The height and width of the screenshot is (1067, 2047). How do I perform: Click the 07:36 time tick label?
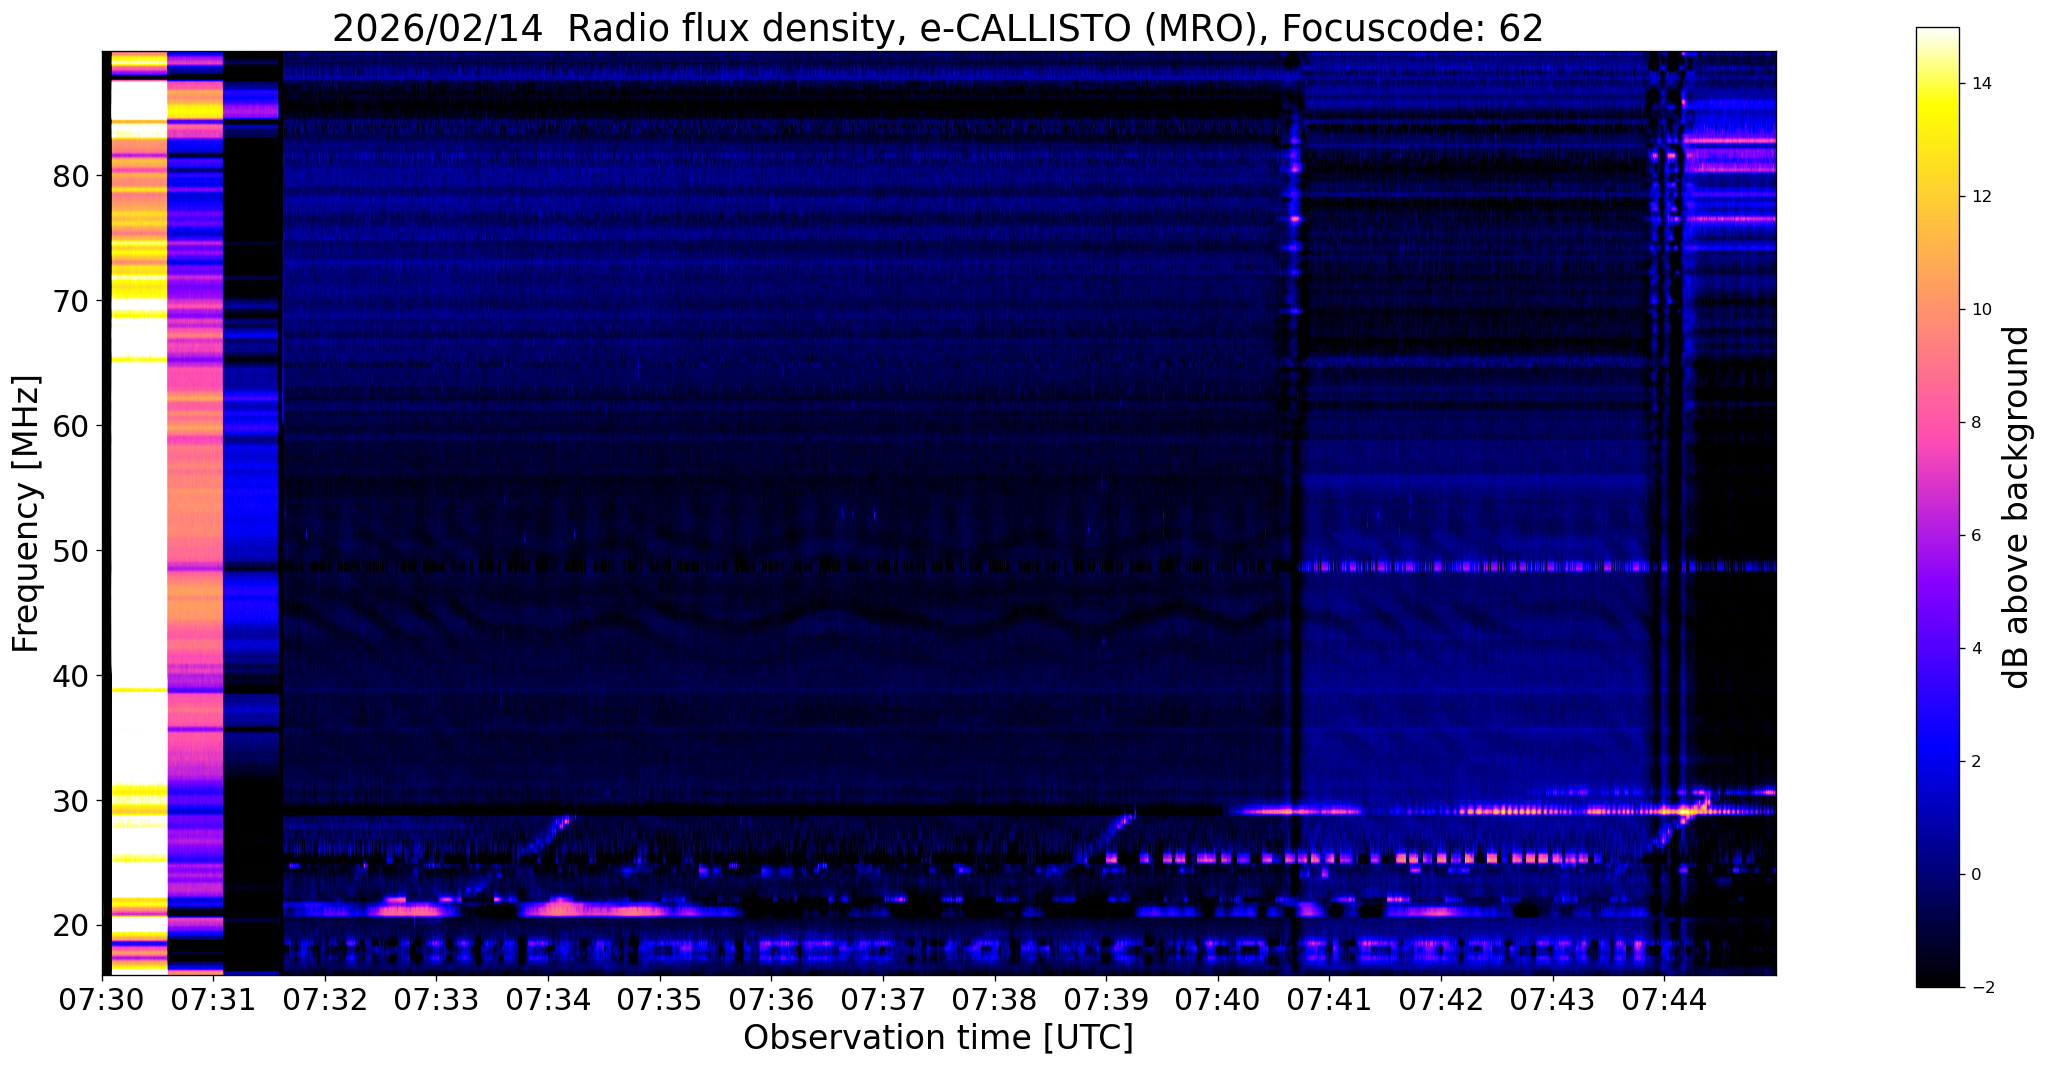[771, 999]
